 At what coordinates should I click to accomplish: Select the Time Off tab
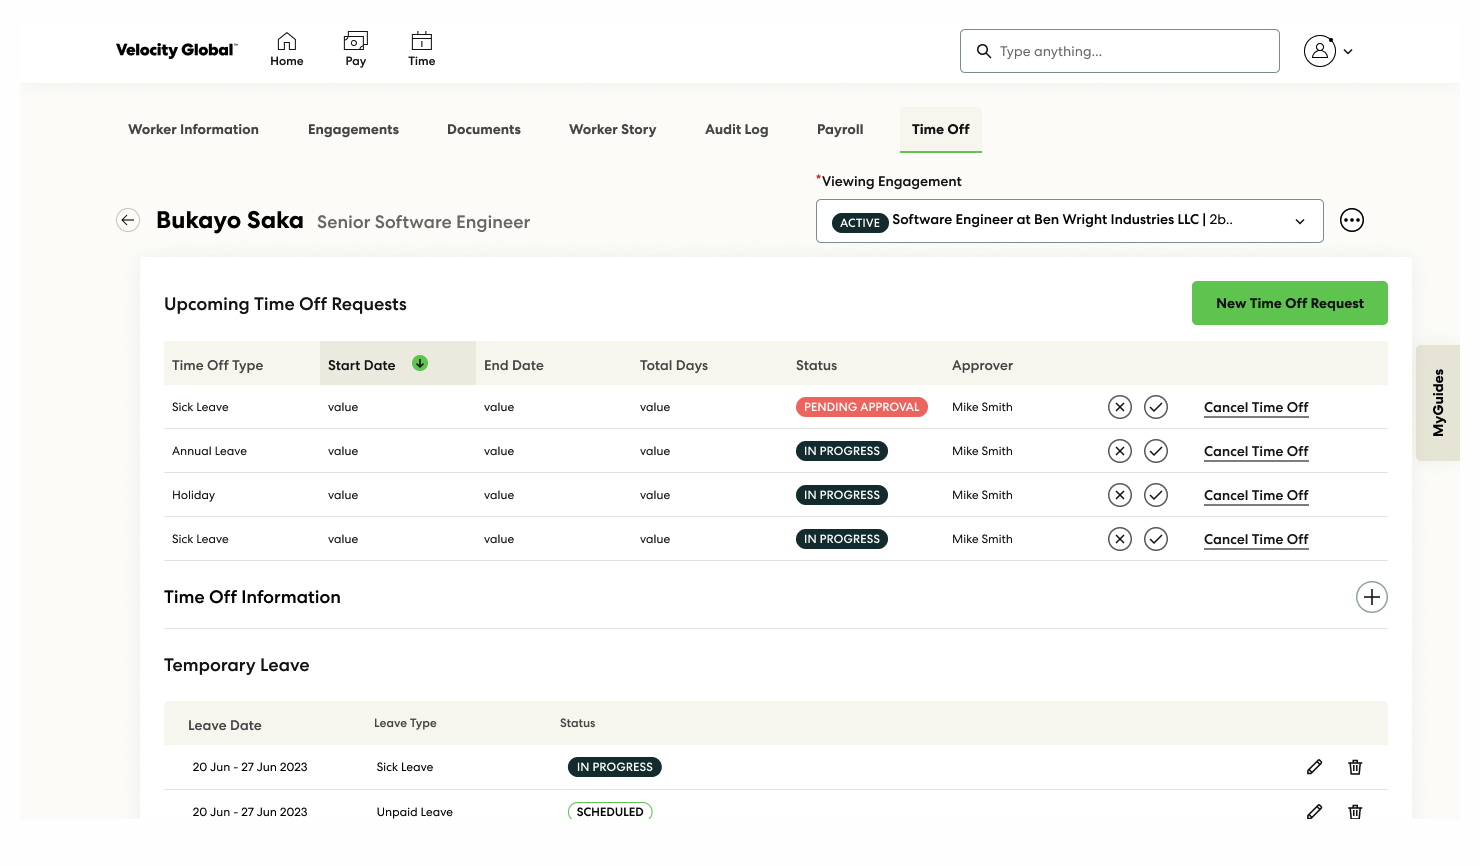(941, 129)
